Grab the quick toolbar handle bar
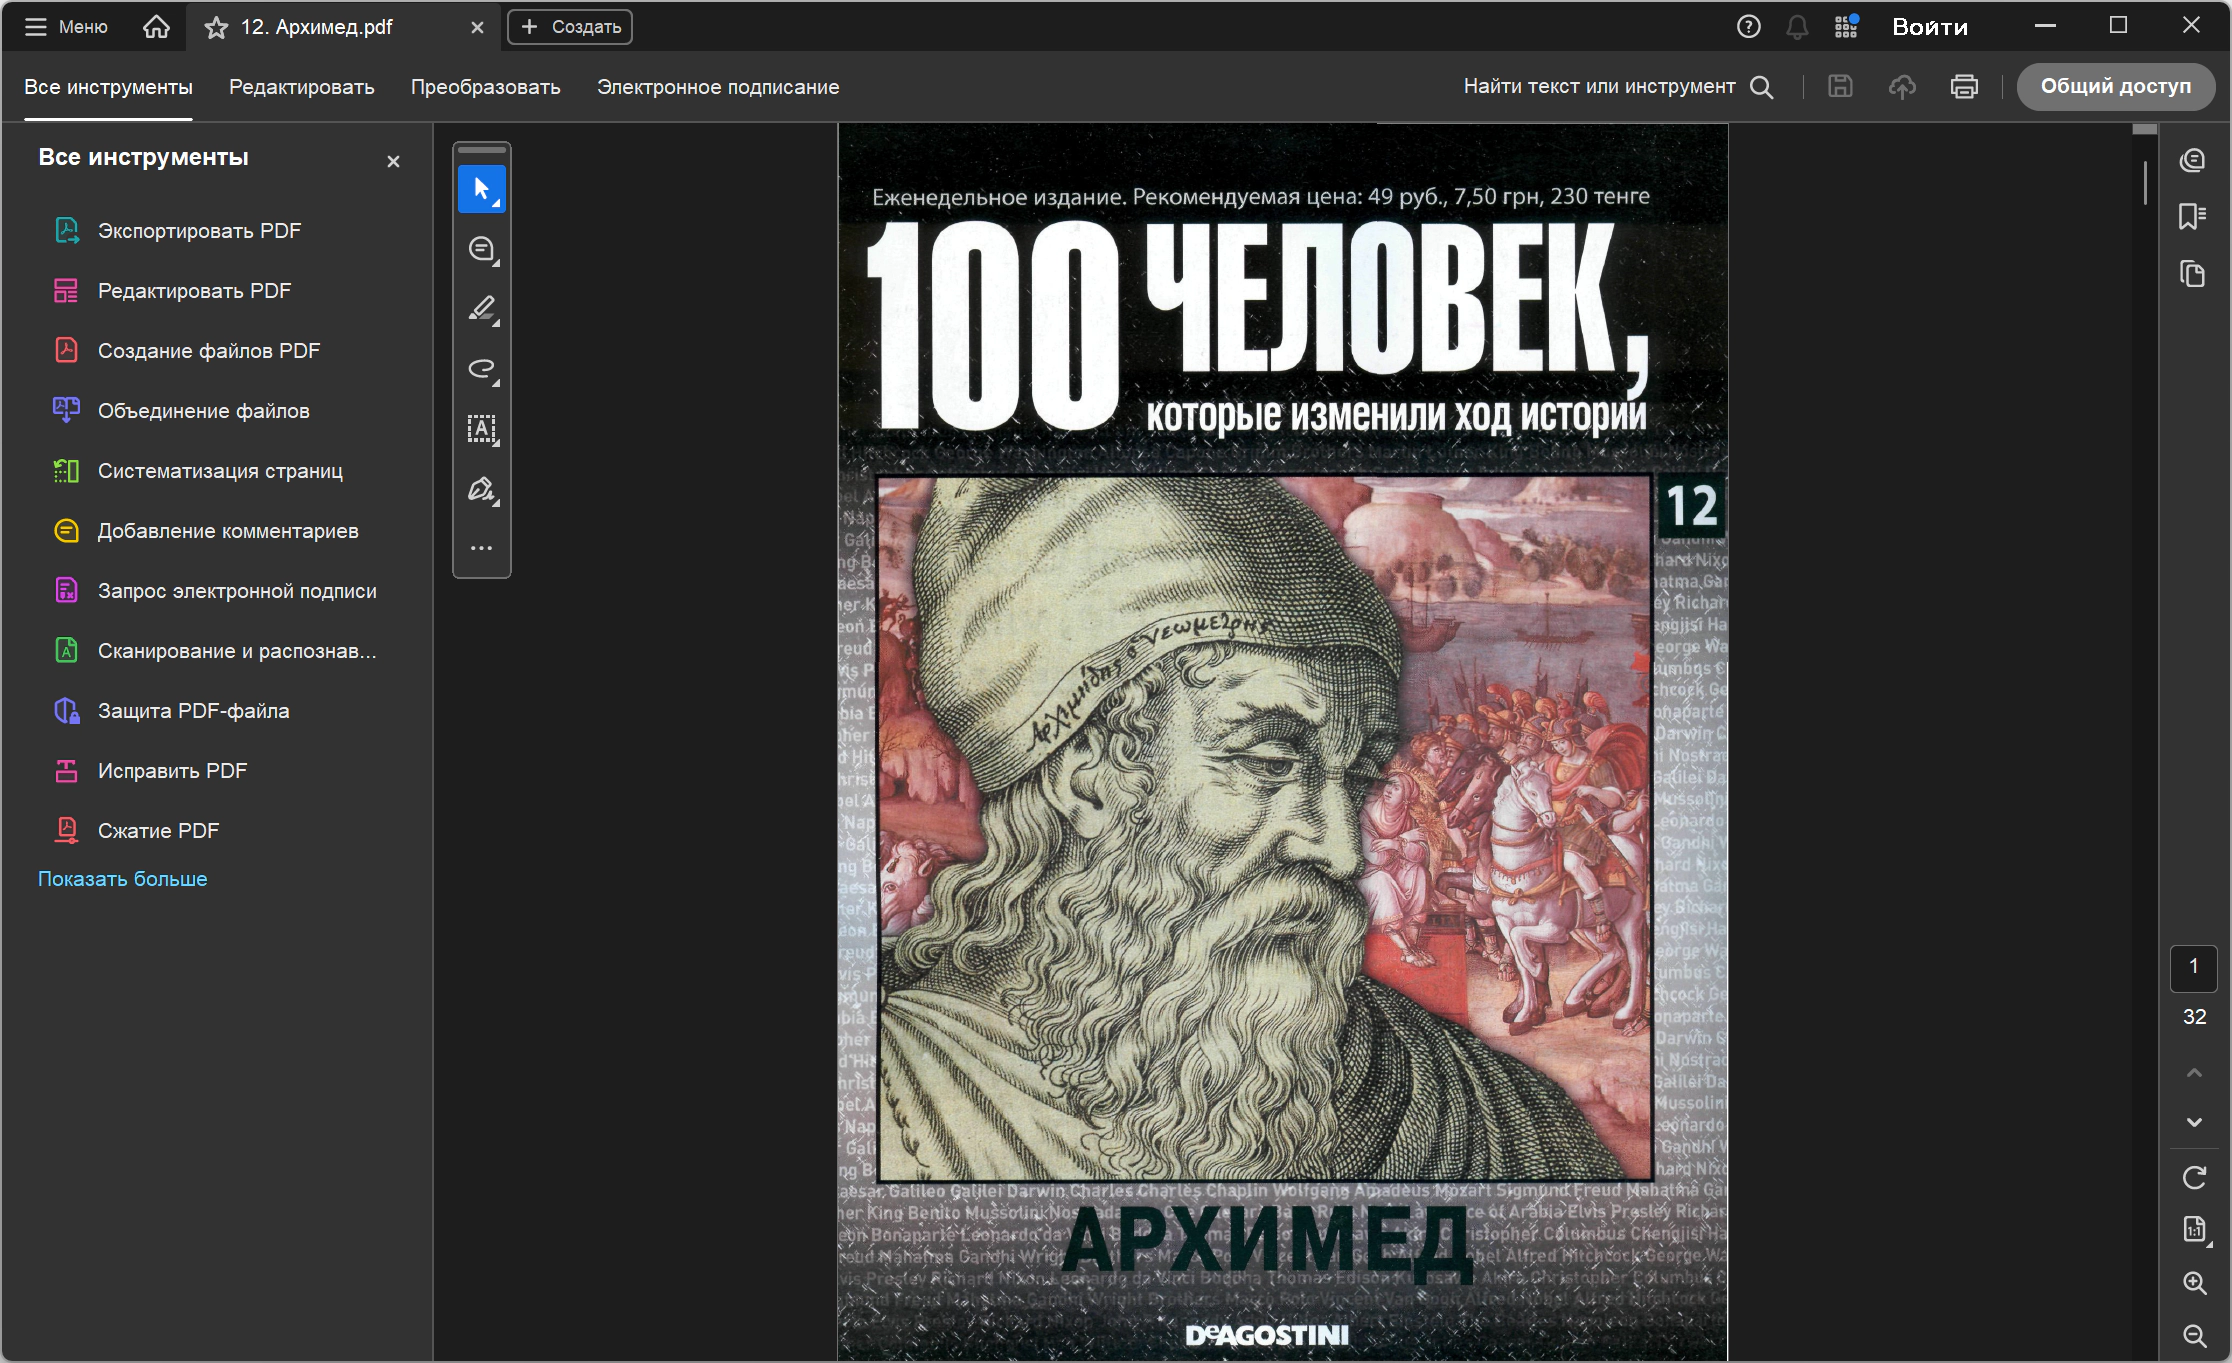This screenshot has height=1363, width=2232. click(x=482, y=150)
